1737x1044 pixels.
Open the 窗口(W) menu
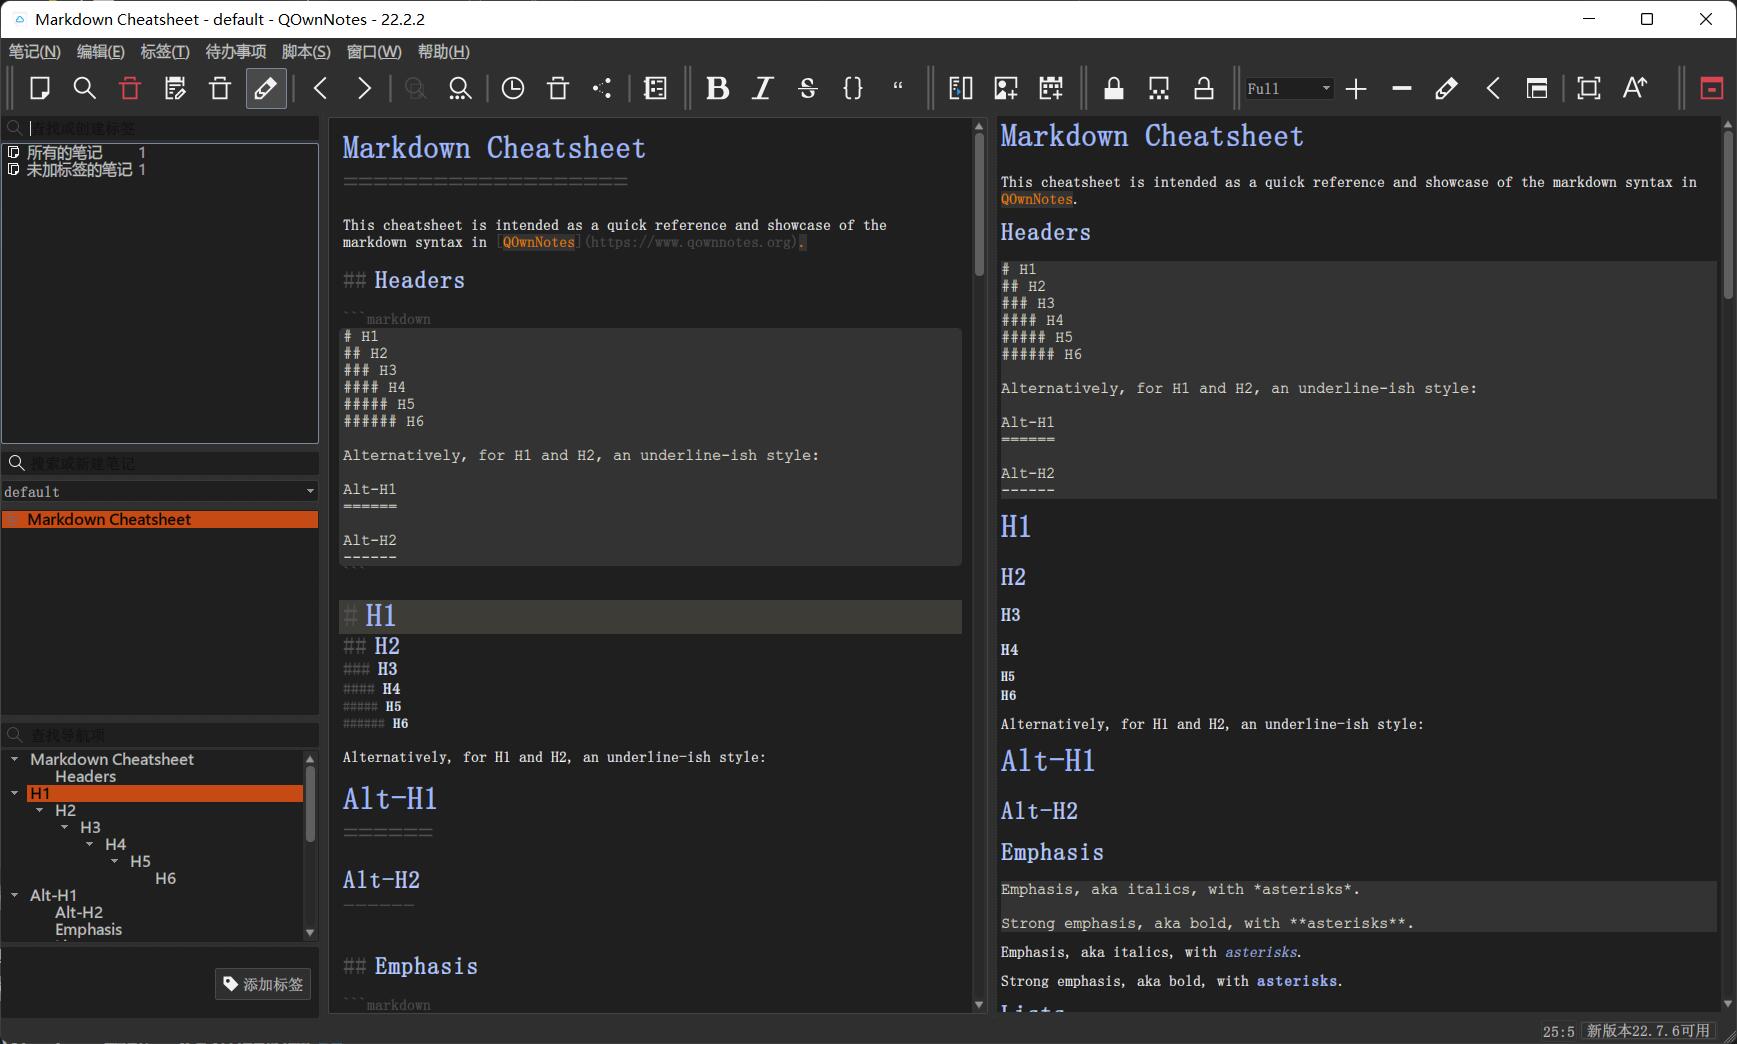pyautogui.click(x=373, y=52)
